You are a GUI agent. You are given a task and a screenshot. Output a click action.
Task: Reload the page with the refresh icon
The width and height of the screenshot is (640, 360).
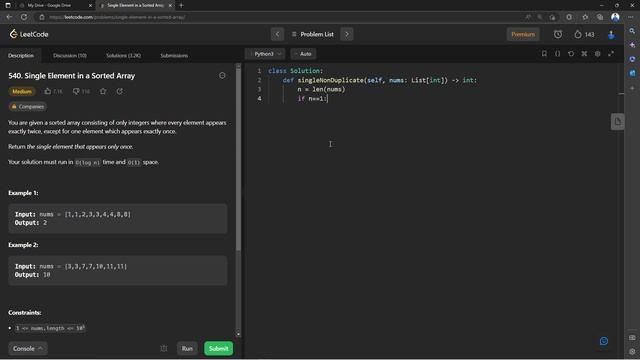click(24, 17)
